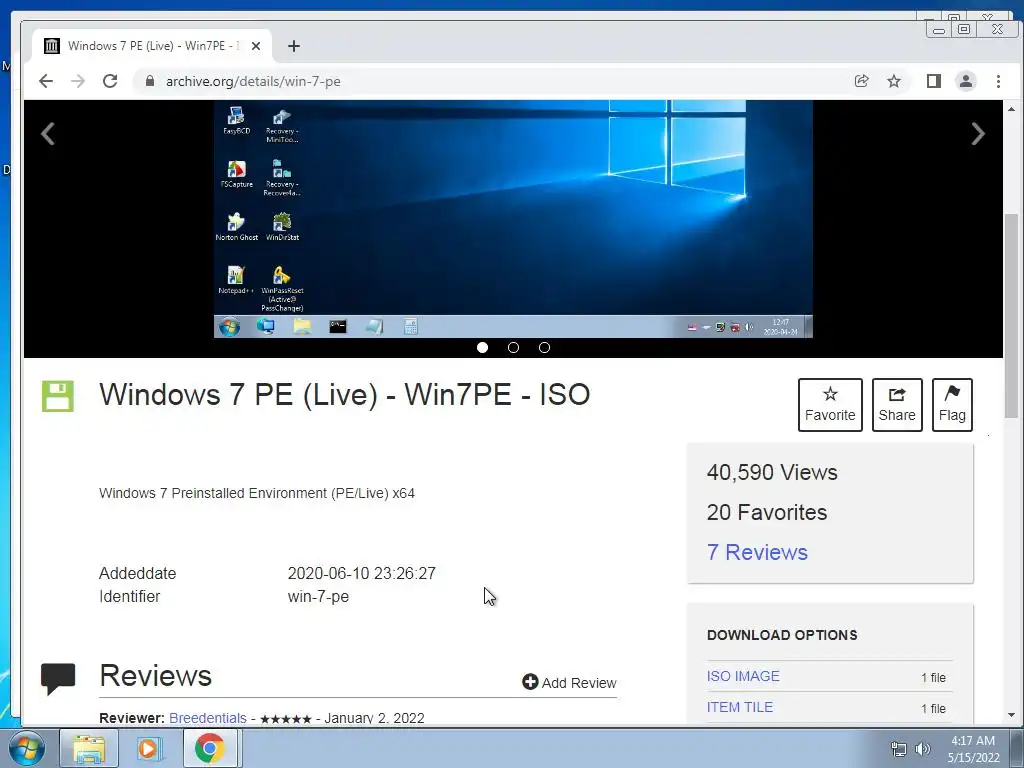Open Chrome three-dot menu
Screen dimensions: 1024x768
point(998,81)
